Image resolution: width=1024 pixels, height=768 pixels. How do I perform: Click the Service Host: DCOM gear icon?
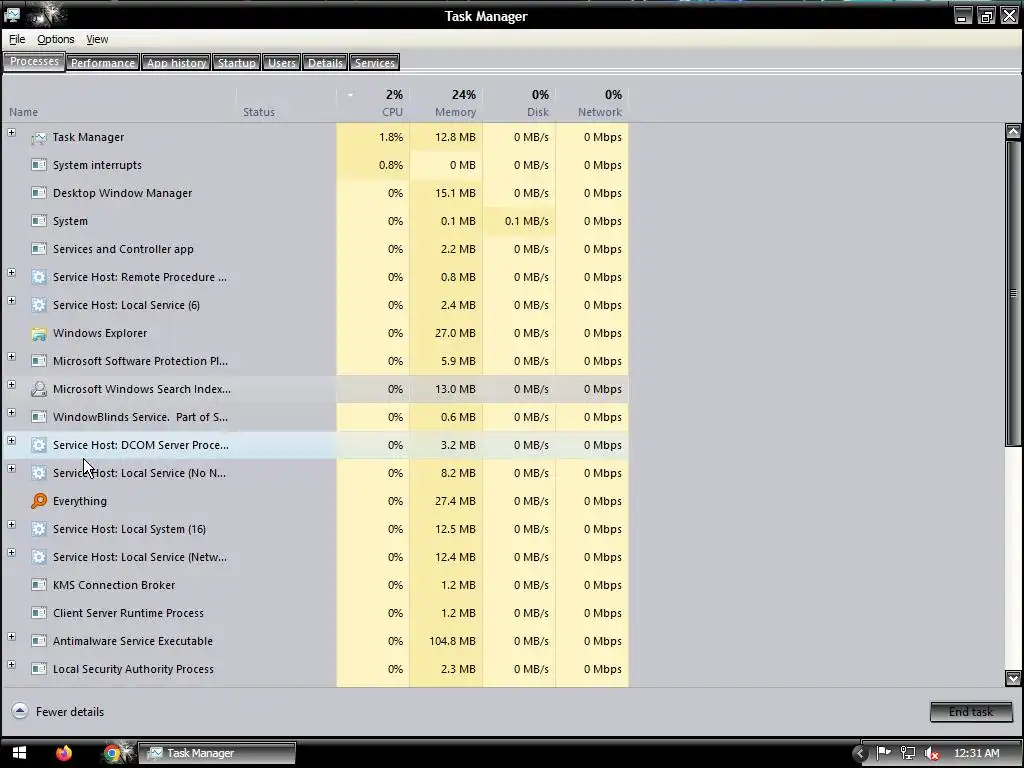pos(39,445)
